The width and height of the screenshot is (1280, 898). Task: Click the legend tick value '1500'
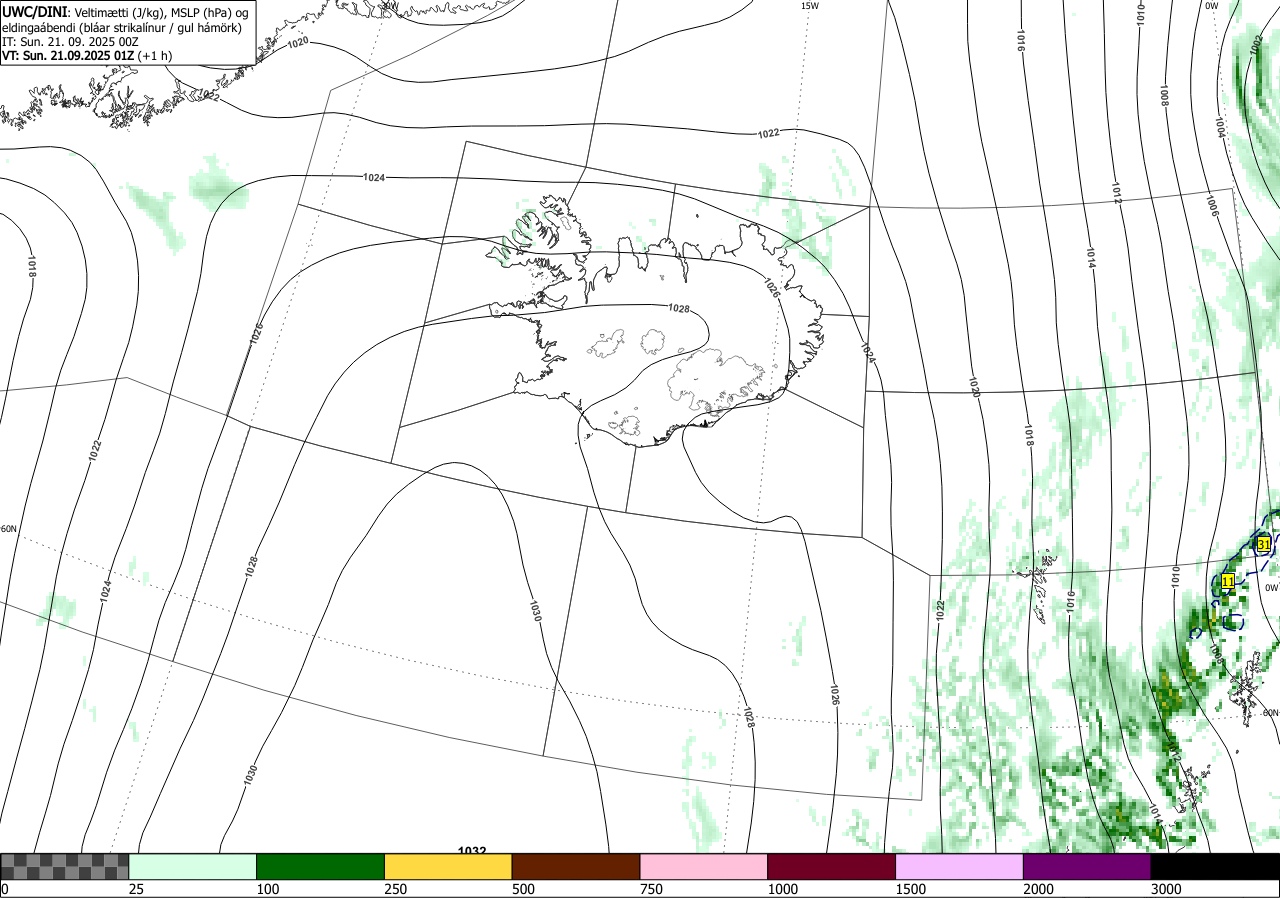pyautogui.click(x=911, y=889)
